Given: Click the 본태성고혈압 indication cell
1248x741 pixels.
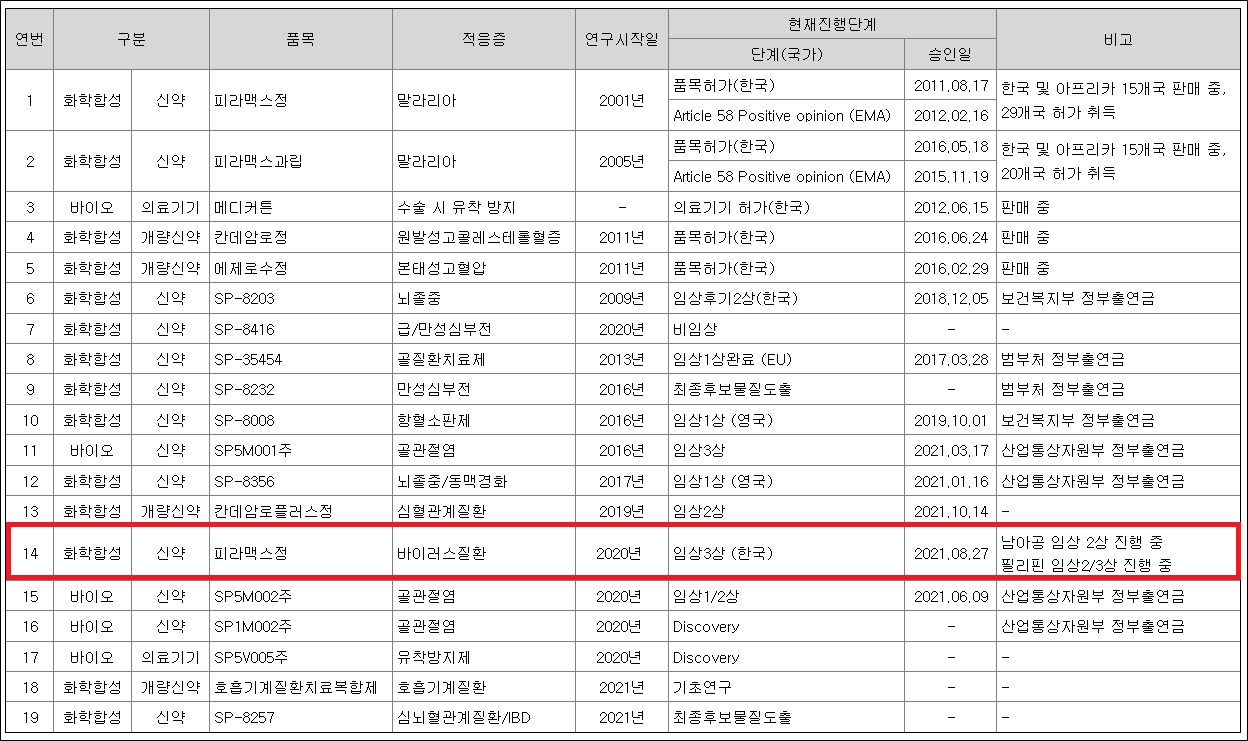Looking at the screenshot, I should [x=483, y=268].
